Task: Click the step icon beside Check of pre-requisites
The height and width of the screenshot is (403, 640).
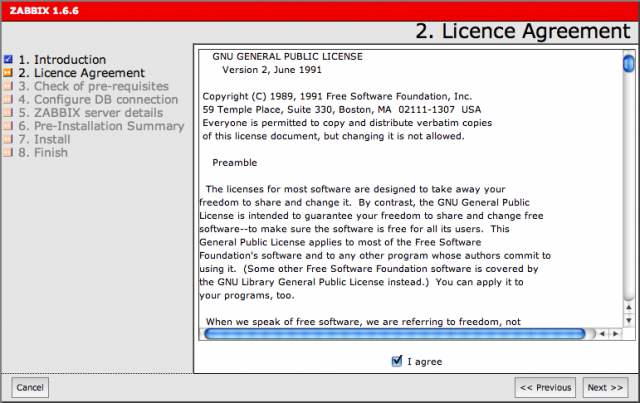Action: tap(8, 86)
